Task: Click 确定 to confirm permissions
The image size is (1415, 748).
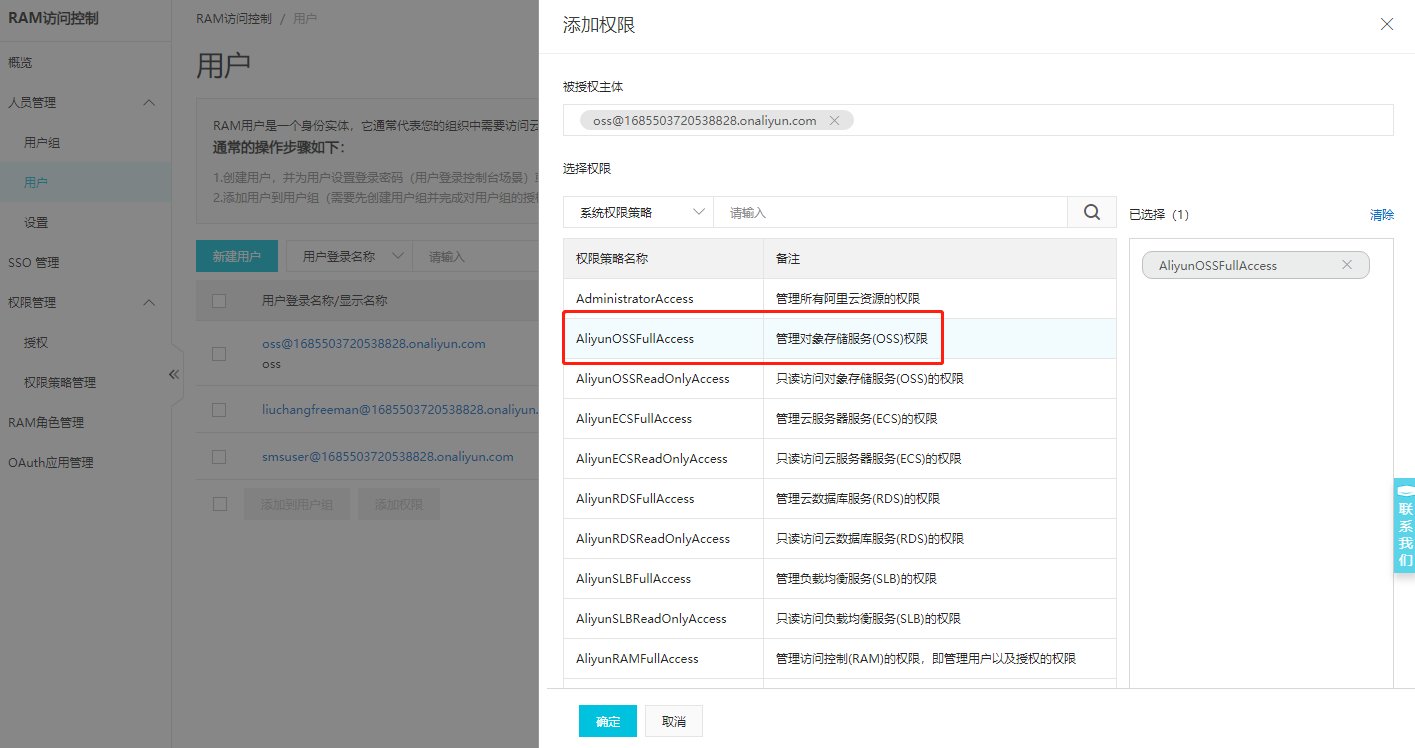Action: click(x=607, y=720)
